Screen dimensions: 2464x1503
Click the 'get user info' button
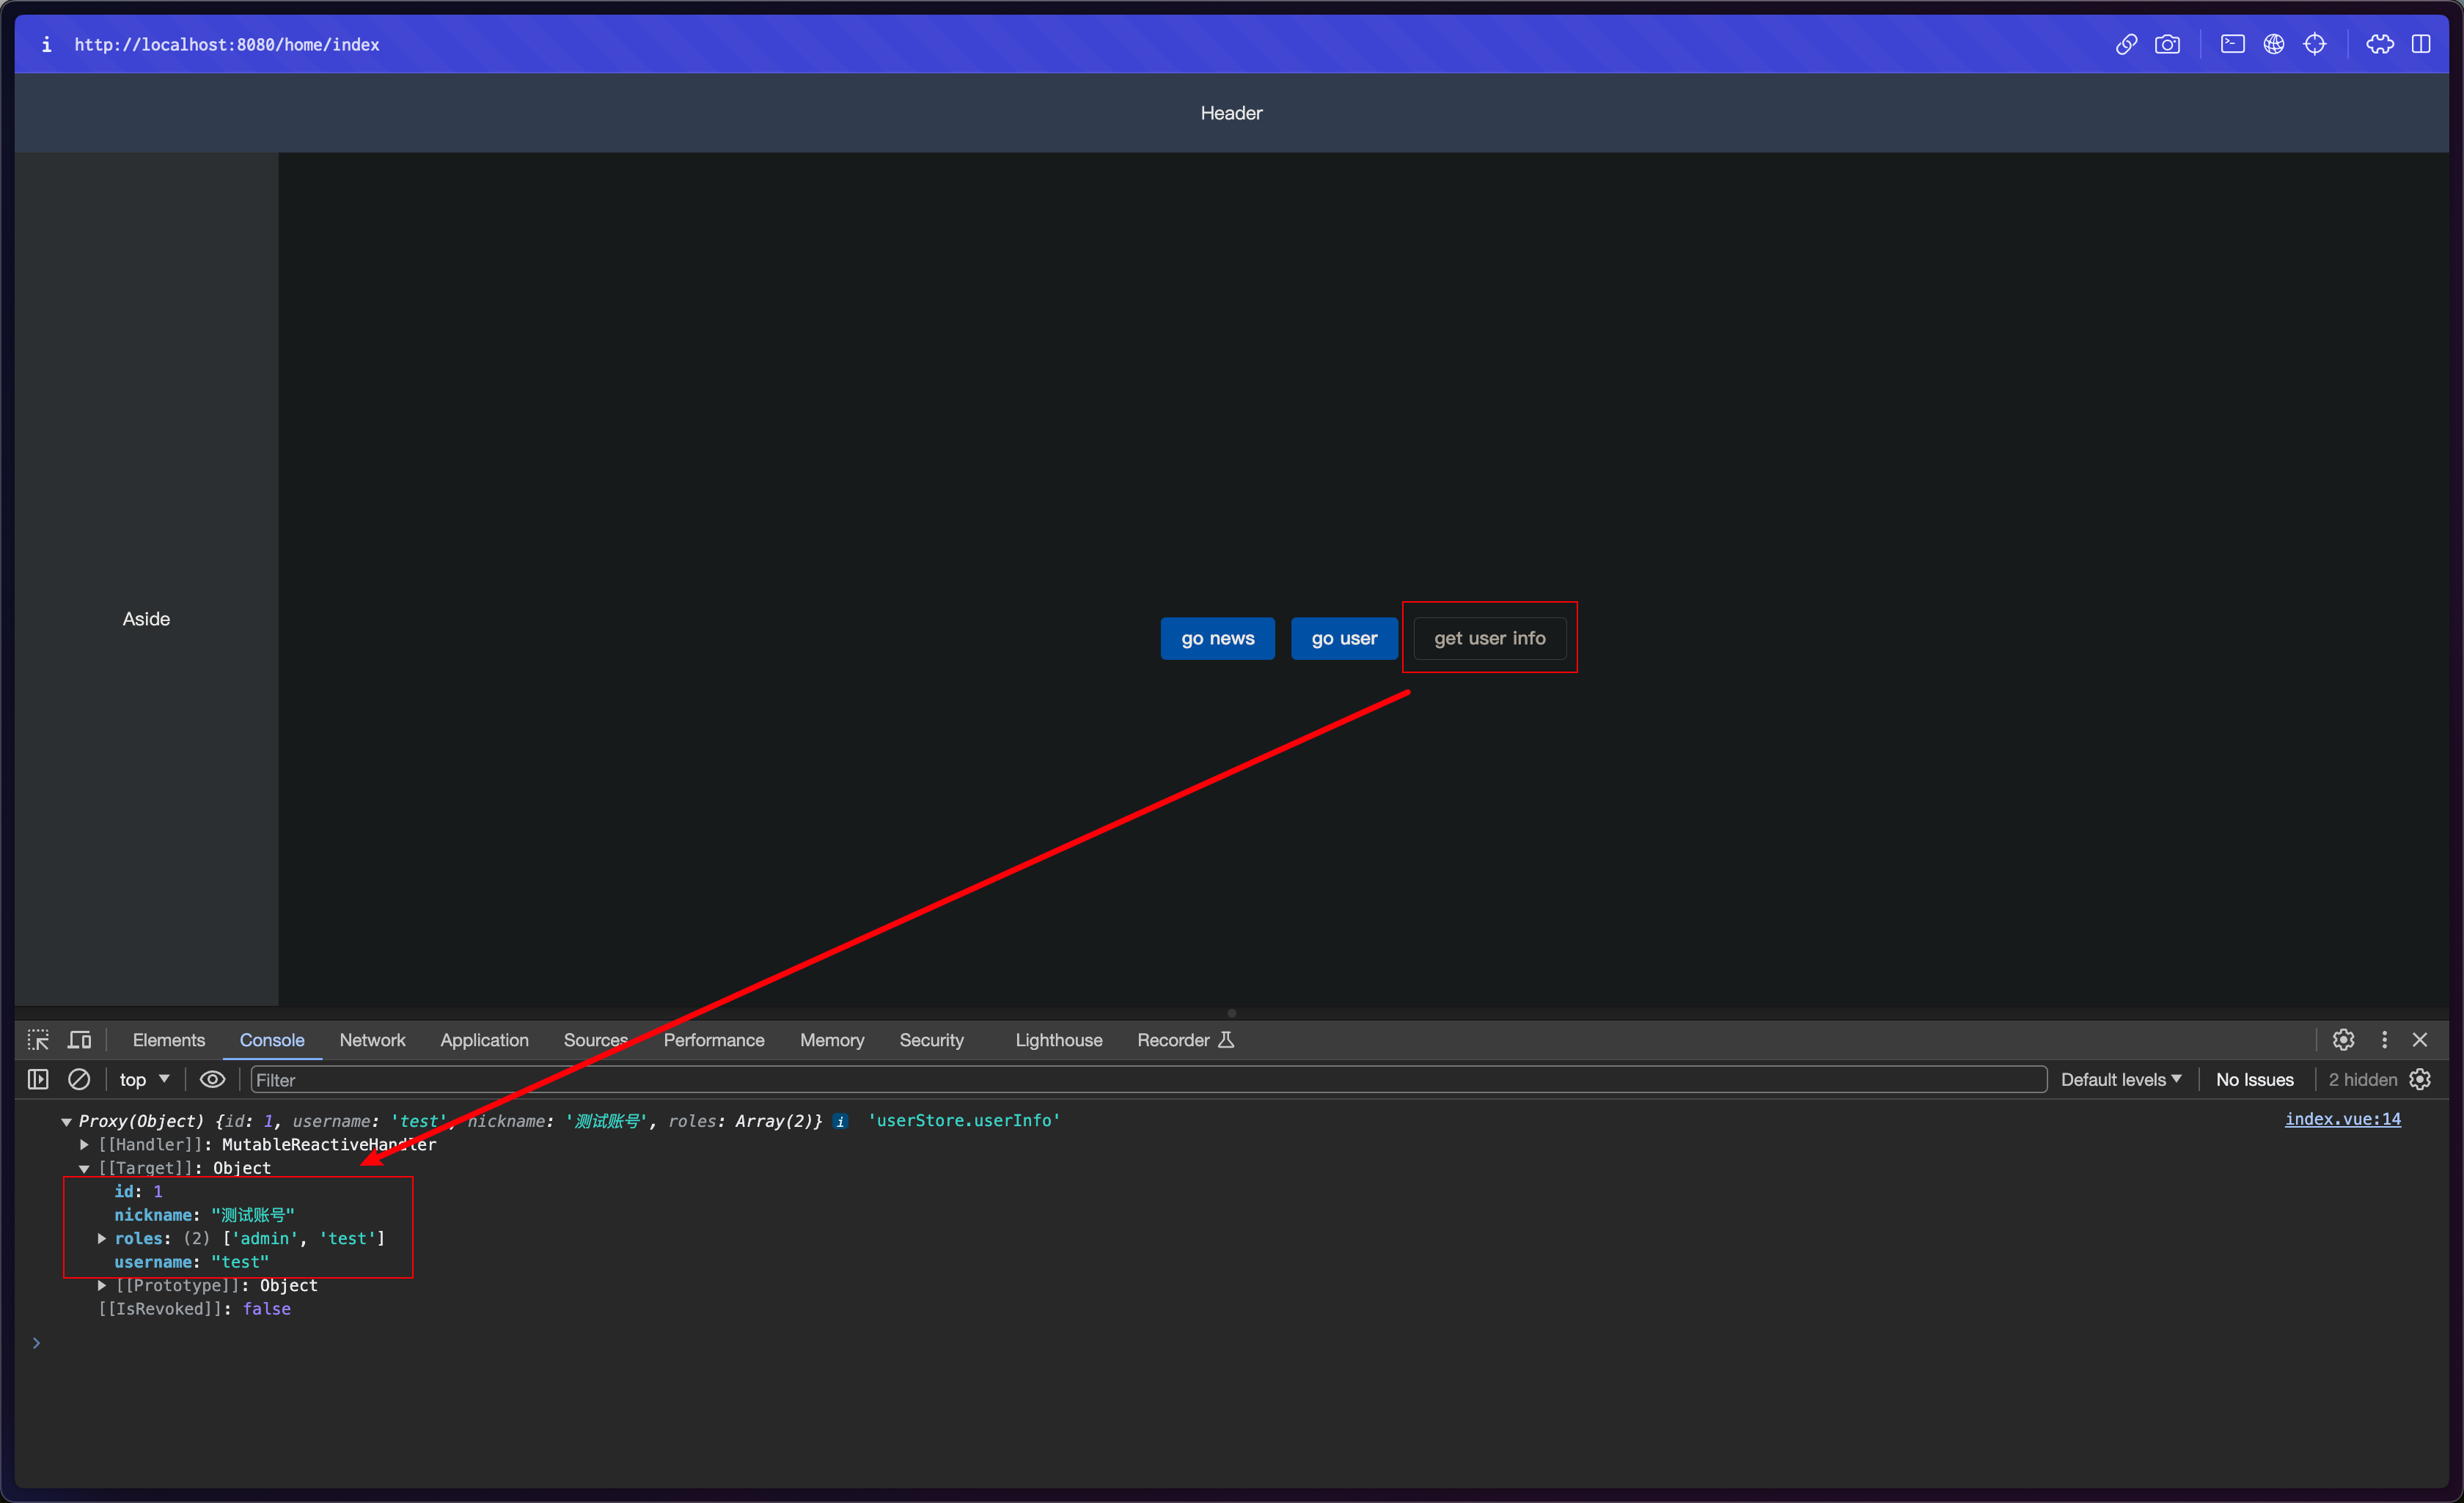click(x=1489, y=637)
